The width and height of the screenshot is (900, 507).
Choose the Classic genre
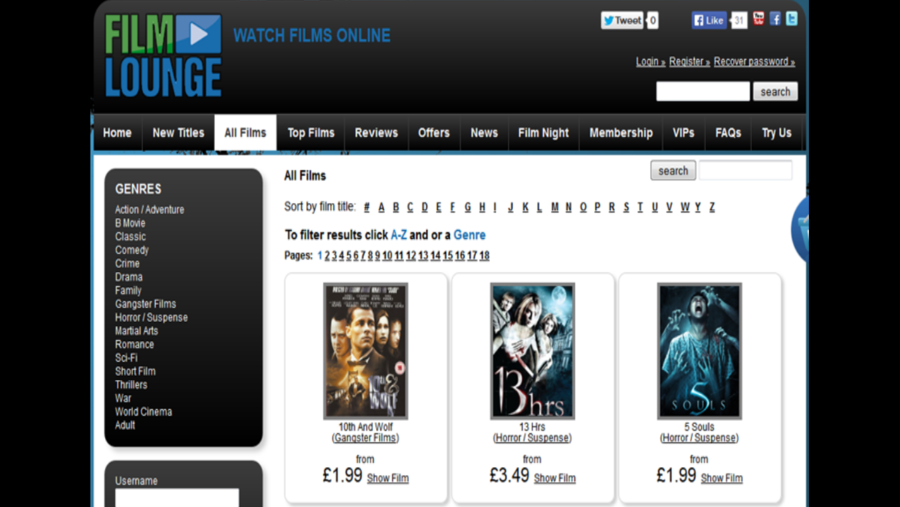(x=130, y=237)
